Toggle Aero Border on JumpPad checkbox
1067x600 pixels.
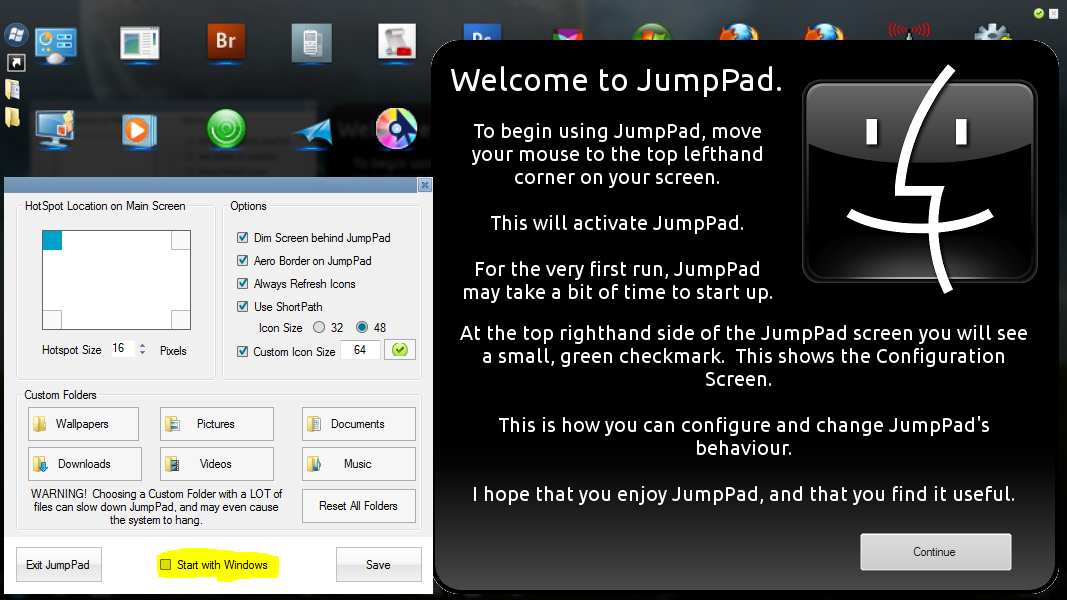[242, 261]
